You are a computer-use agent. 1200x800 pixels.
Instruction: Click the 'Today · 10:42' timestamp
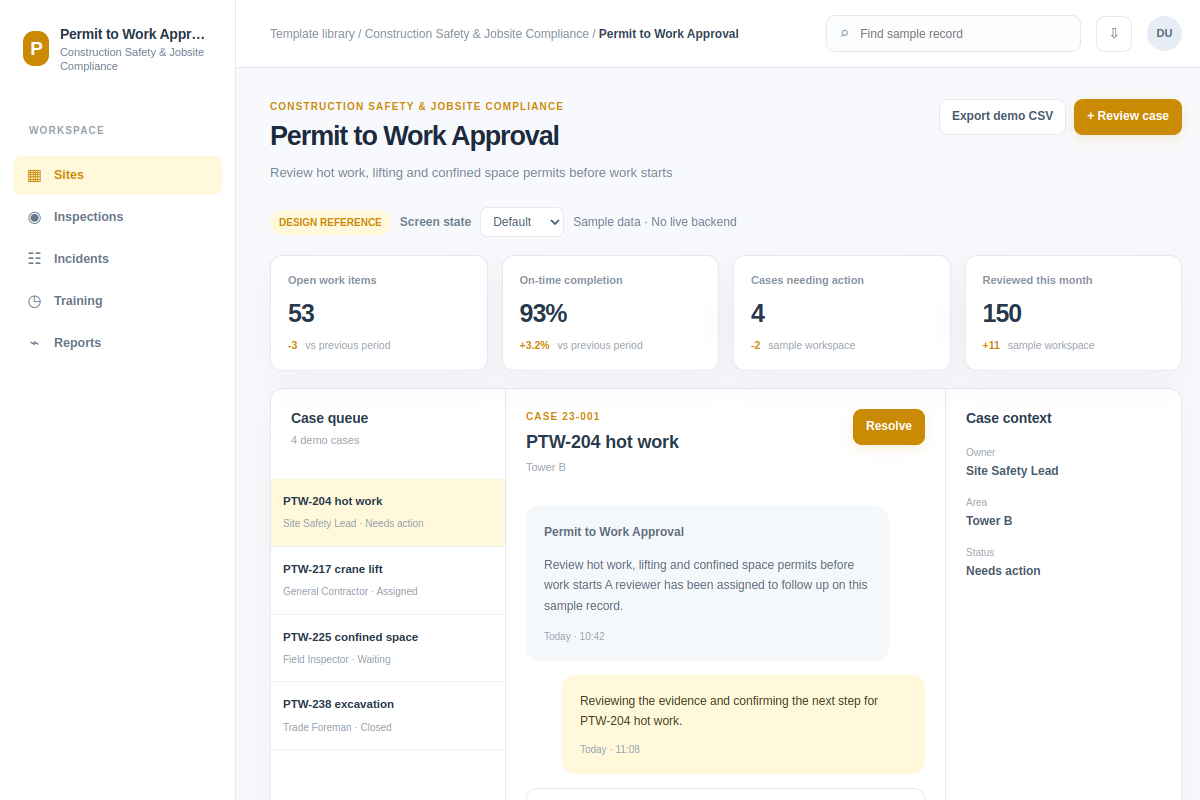point(574,636)
